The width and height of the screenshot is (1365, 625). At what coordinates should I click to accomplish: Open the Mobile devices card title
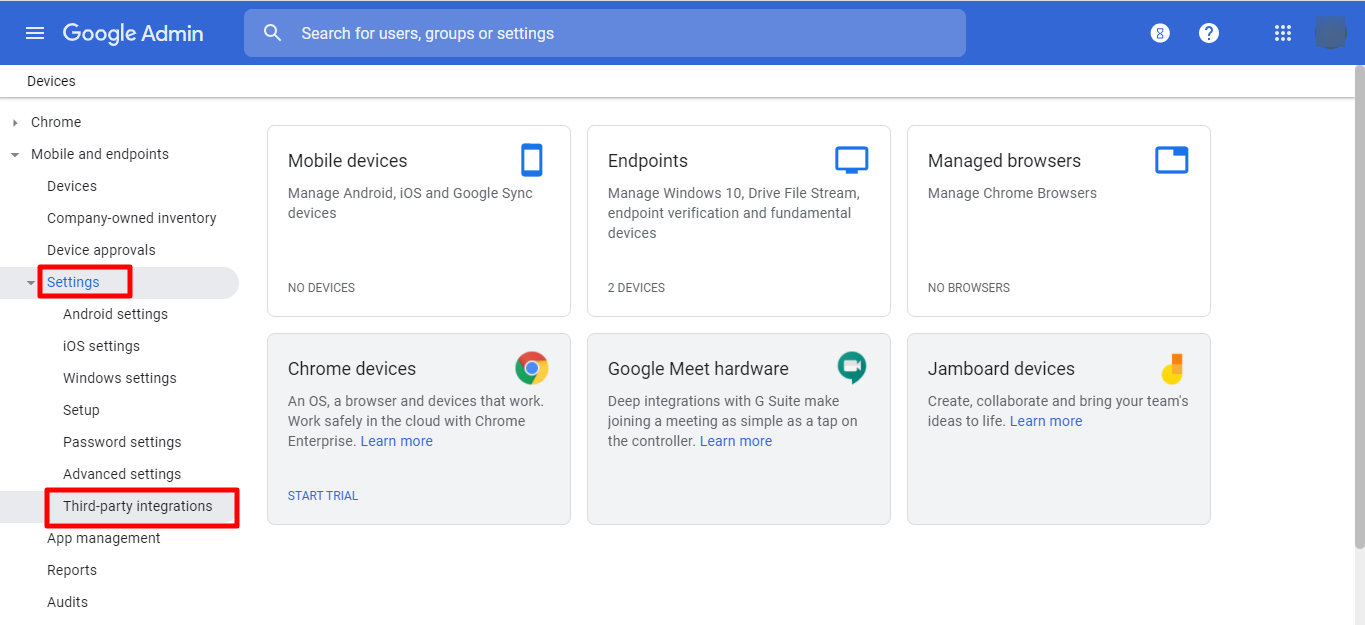pyautogui.click(x=348, y=161)
